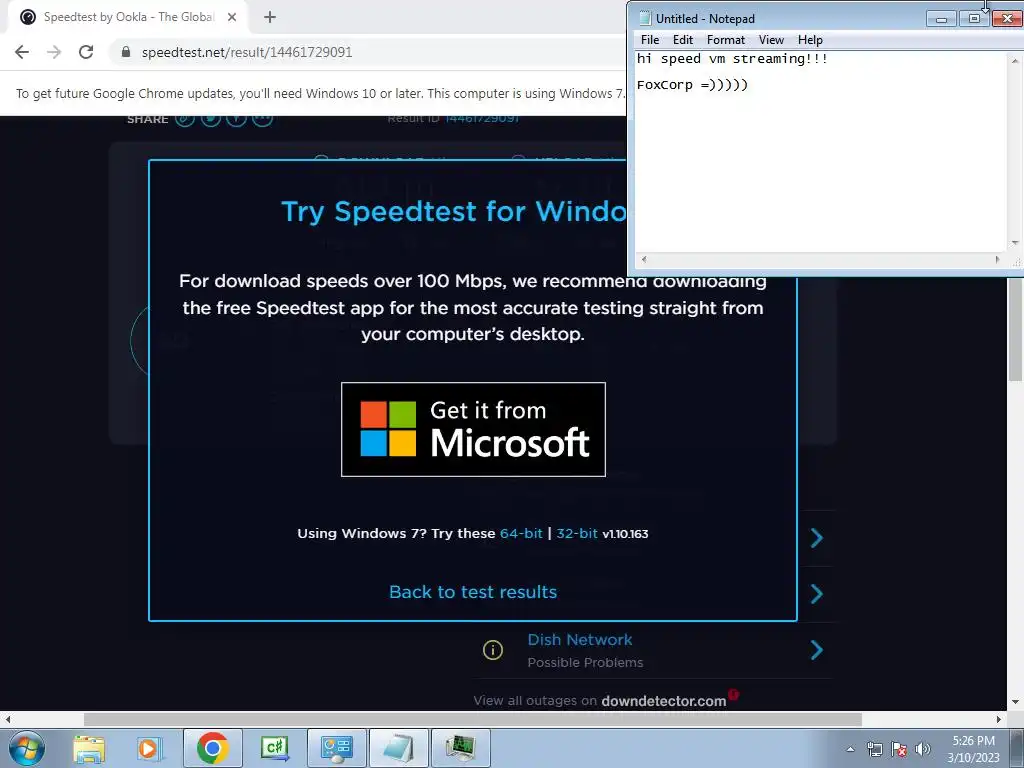
Task: Minimize the Notepad window
Action: (941, 19)
